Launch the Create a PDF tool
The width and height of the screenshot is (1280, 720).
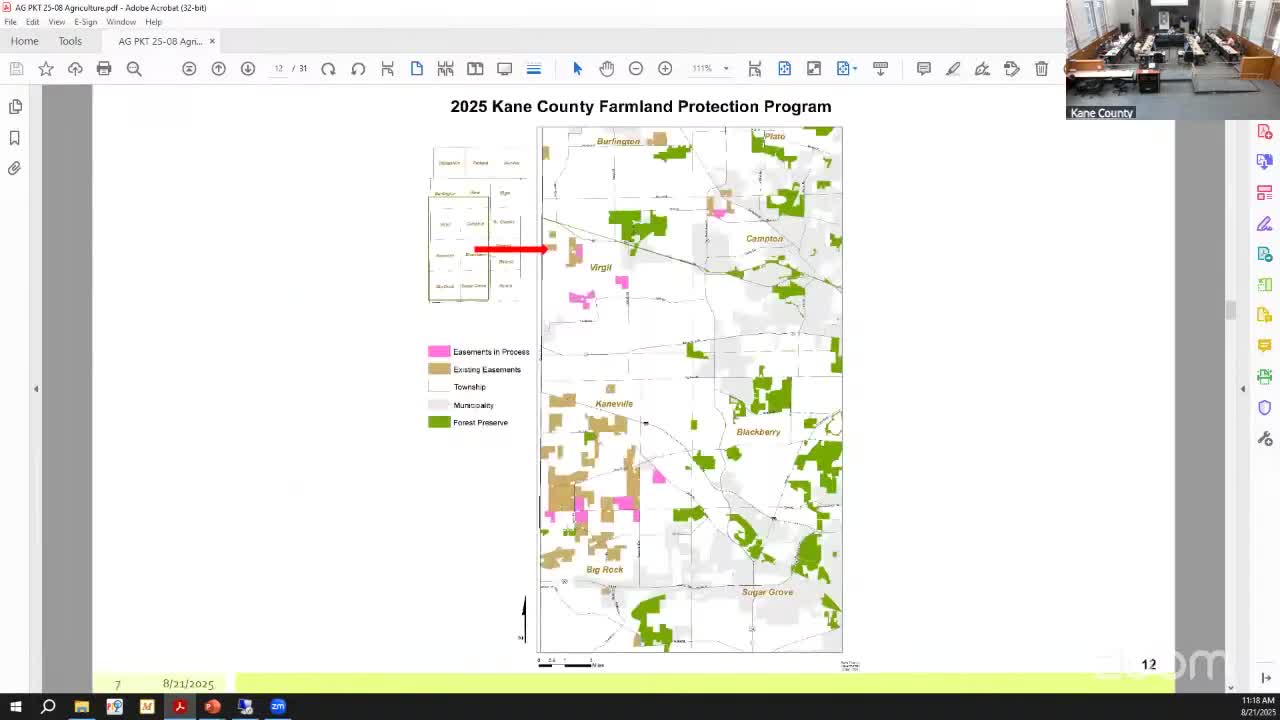[1264, 131]
